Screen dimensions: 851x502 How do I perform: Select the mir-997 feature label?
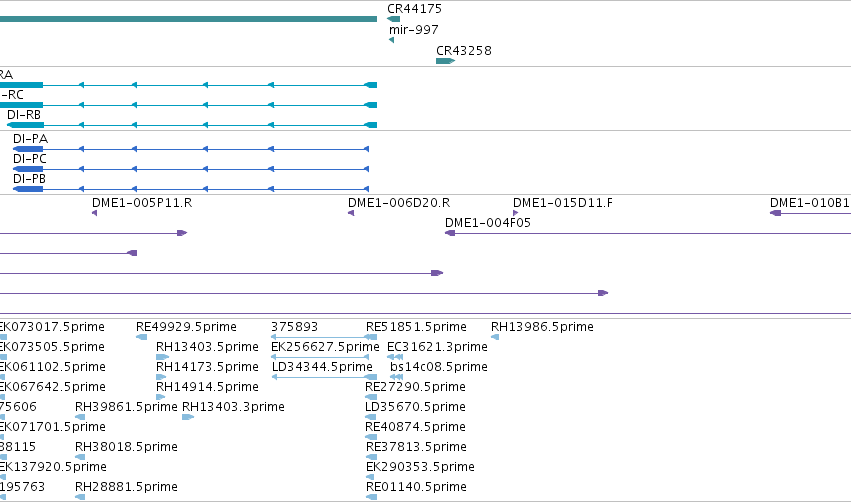414,30
